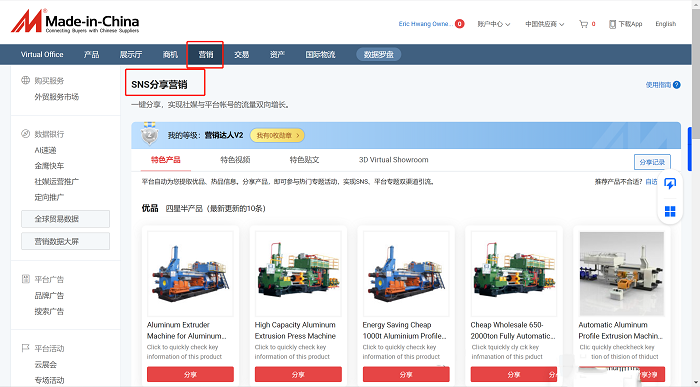
Task: Open the yellow badge pill with arrow
Action: [277, 135]
